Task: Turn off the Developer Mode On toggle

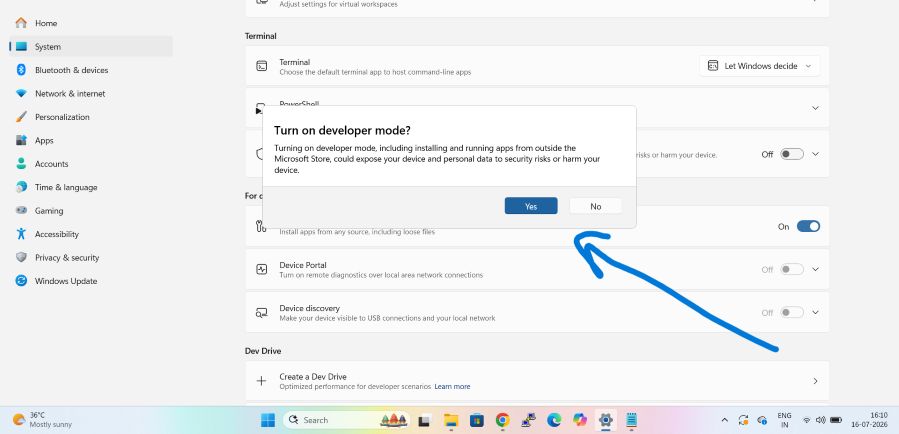Action: pyautogui.click(x=808, y=226)
